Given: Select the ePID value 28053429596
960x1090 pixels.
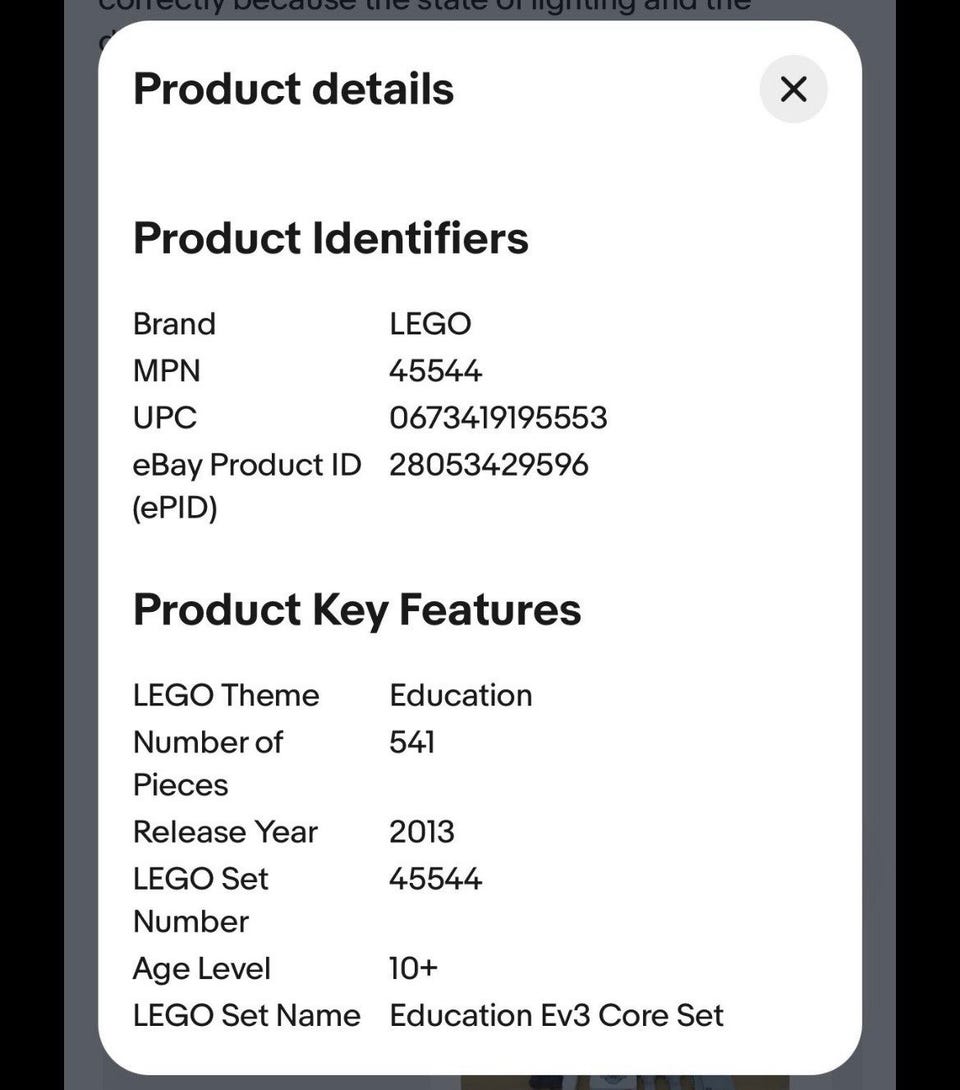Looking at the screenshot, I should (x=488, y=465).
